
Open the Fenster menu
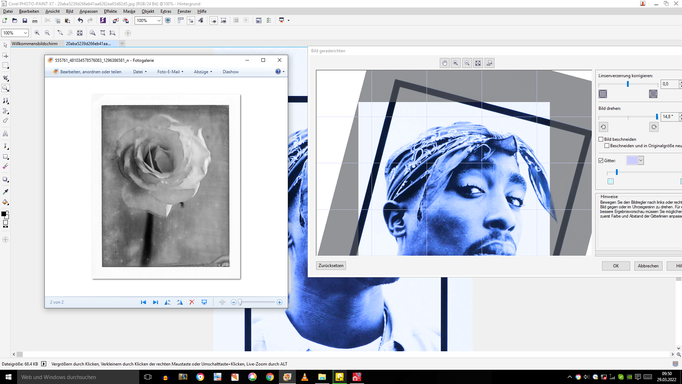184,11
